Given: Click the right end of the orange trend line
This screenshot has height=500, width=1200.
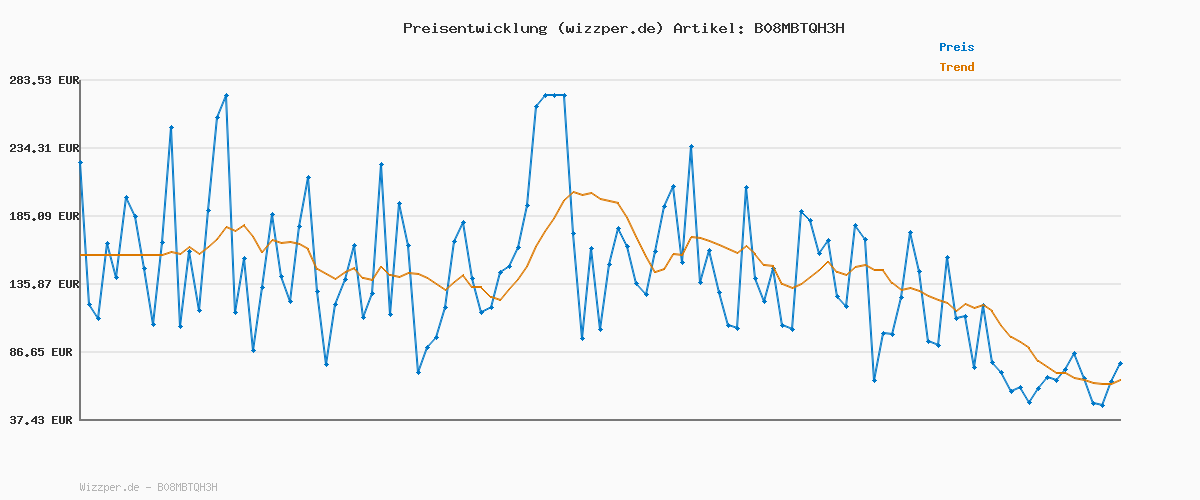Looking at the screenshot, I should point(1120,380).
